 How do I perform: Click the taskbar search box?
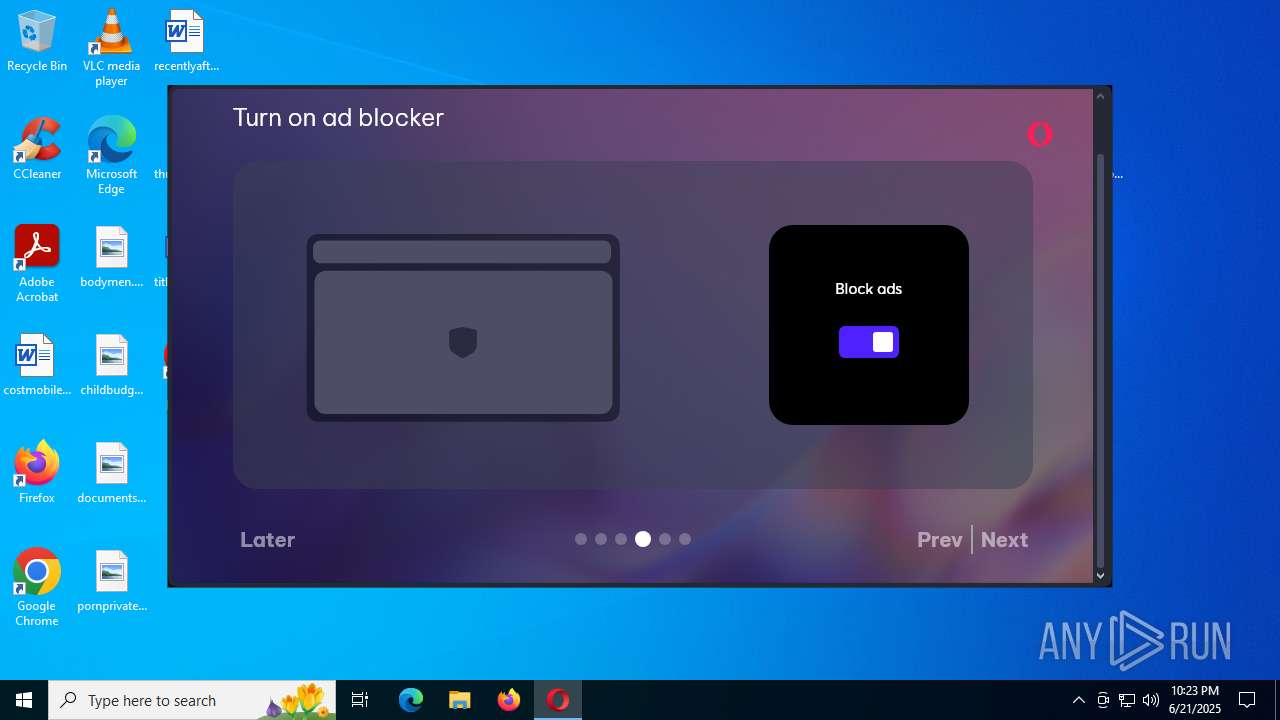pyautogui.click(x=192, y=700)
